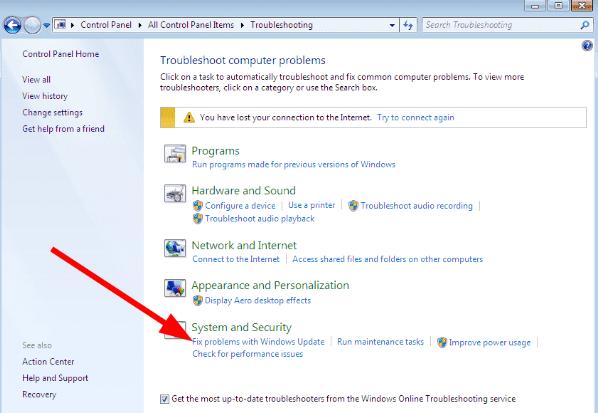Click Try to connect again link
598x413 pixels.
pyautogui.click(x=416, y=117)
